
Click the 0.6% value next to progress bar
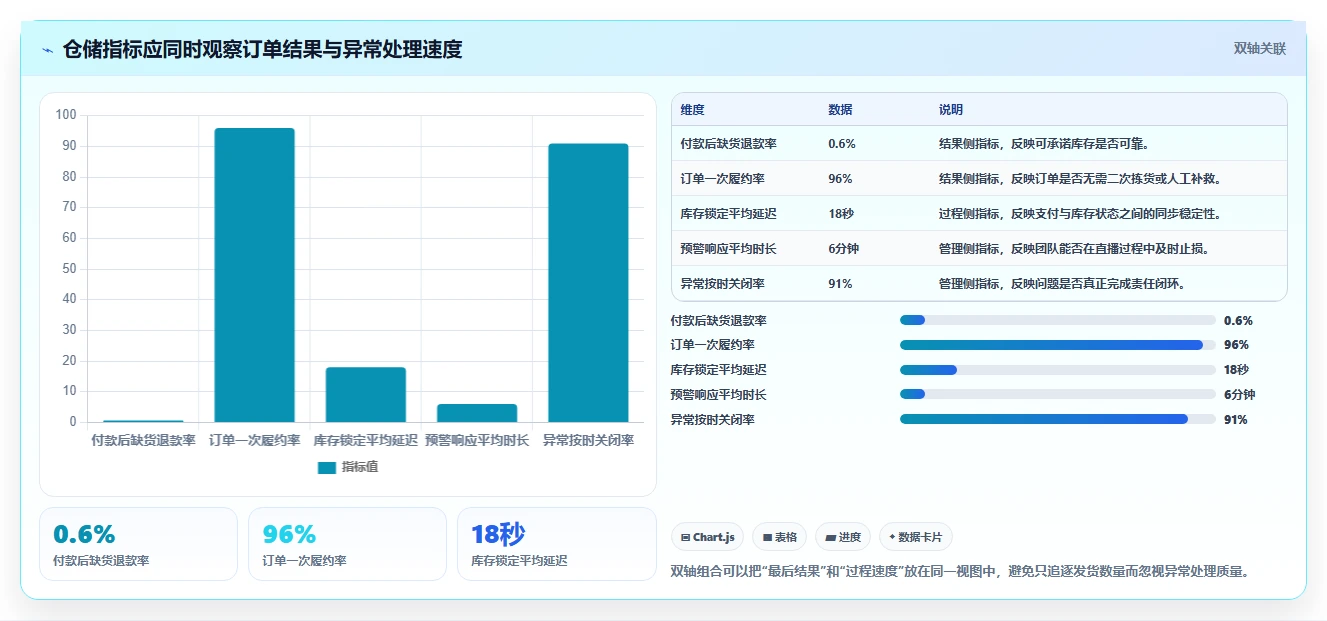click(x=1238, y=321)
